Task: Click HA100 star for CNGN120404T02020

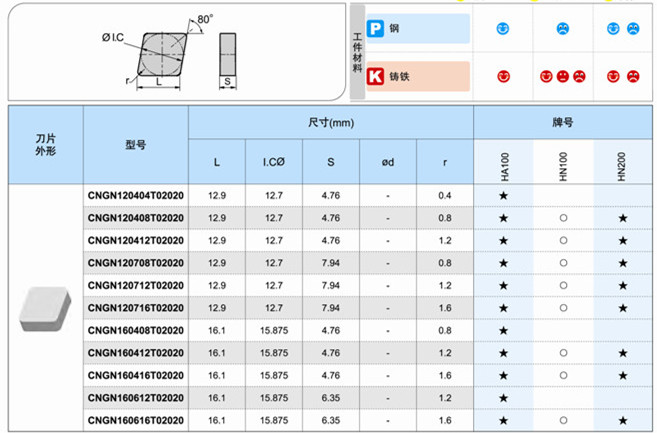Action: [503, 195]
